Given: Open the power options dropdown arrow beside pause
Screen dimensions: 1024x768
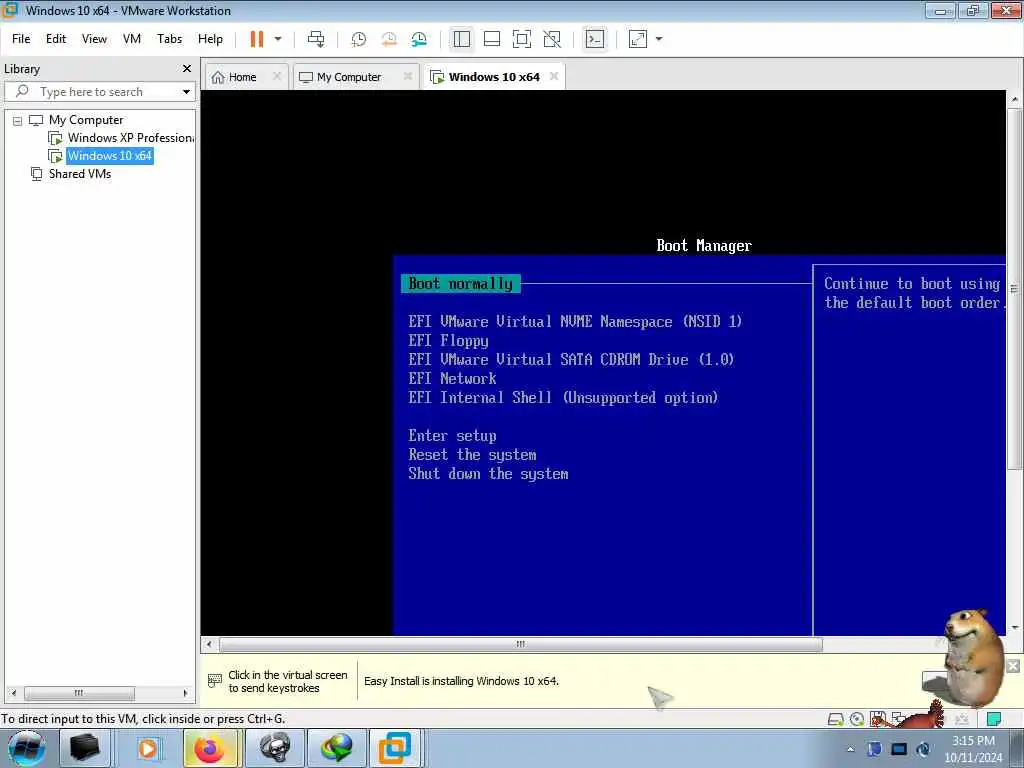Looking at the screenshot, I should click(278, 39).
